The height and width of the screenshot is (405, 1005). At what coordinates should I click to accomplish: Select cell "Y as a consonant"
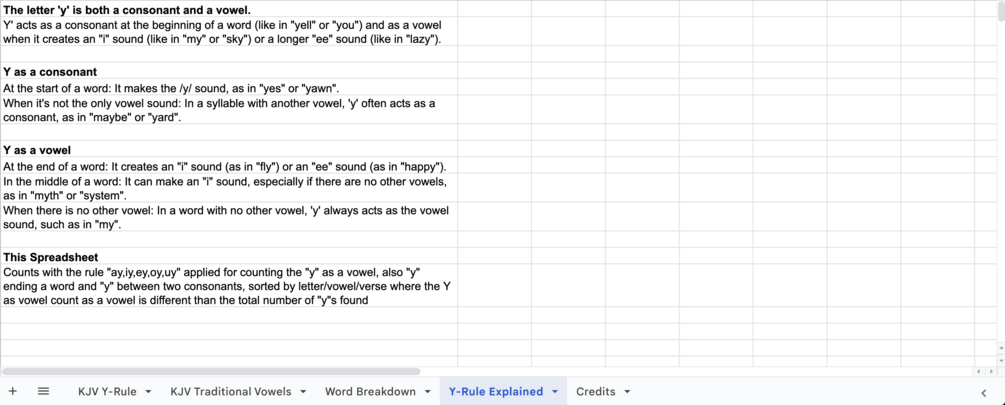click(x=229, y=71)
